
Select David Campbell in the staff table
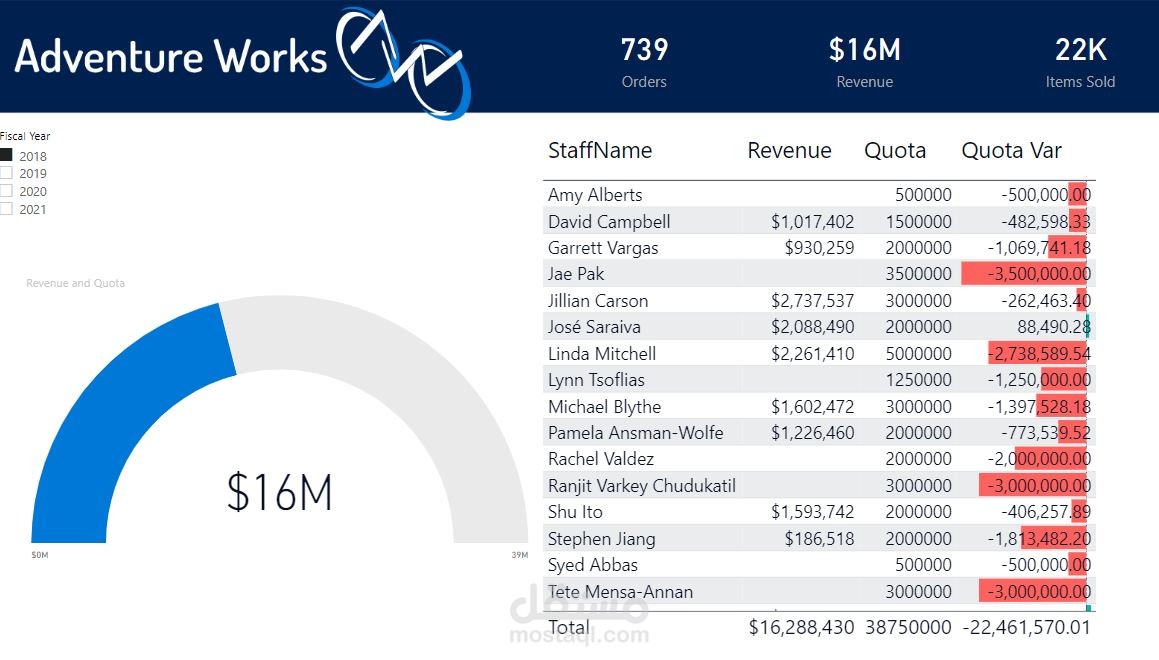609,221
